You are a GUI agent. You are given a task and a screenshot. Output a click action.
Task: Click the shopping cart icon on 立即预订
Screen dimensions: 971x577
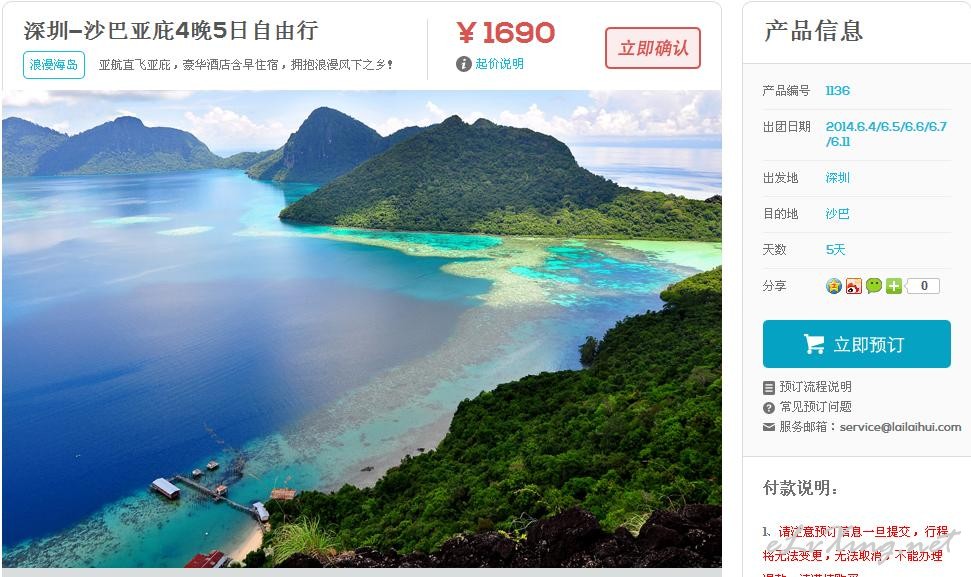click(x=814, y=344)
